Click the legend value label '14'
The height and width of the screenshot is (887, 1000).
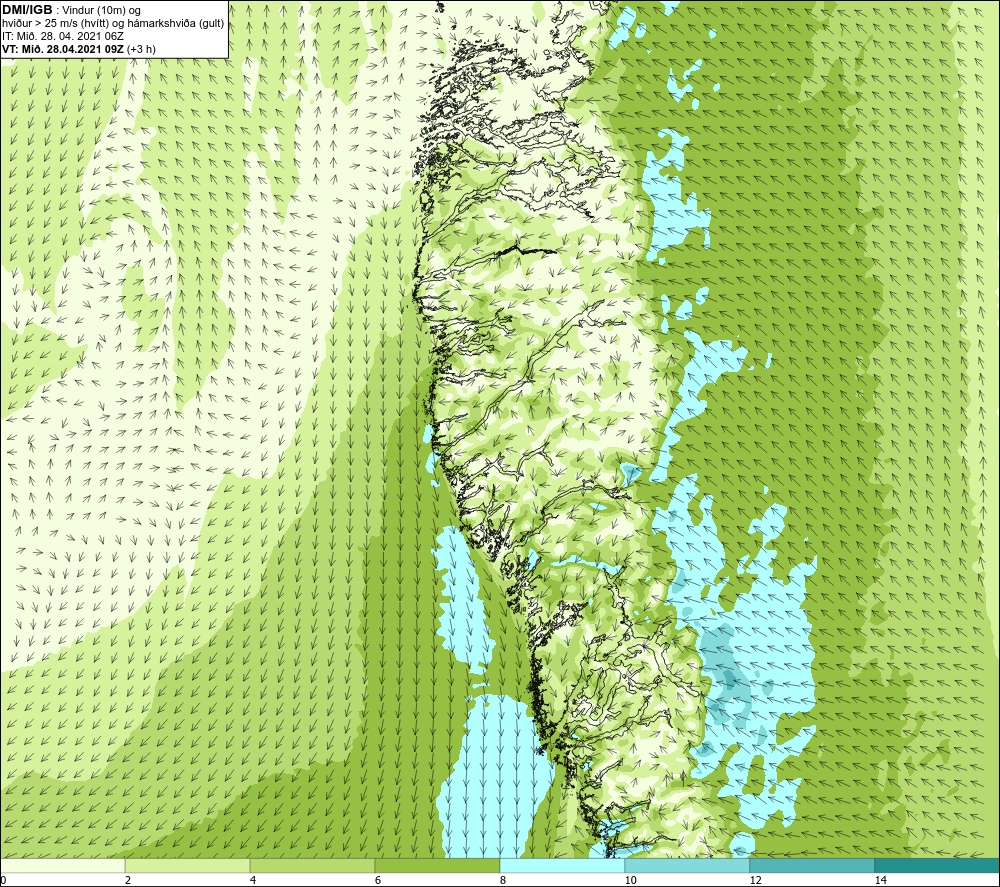[x=880, y=881]
